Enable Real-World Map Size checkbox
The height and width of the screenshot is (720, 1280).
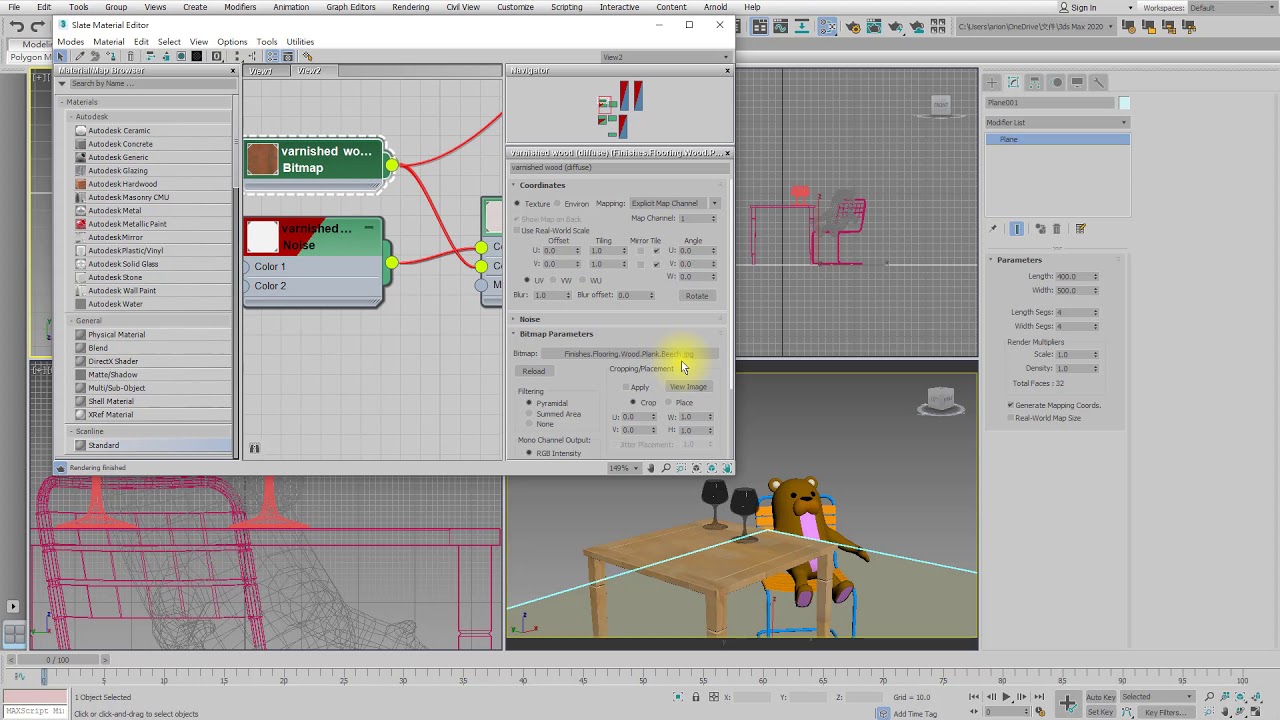[1011, 418]
